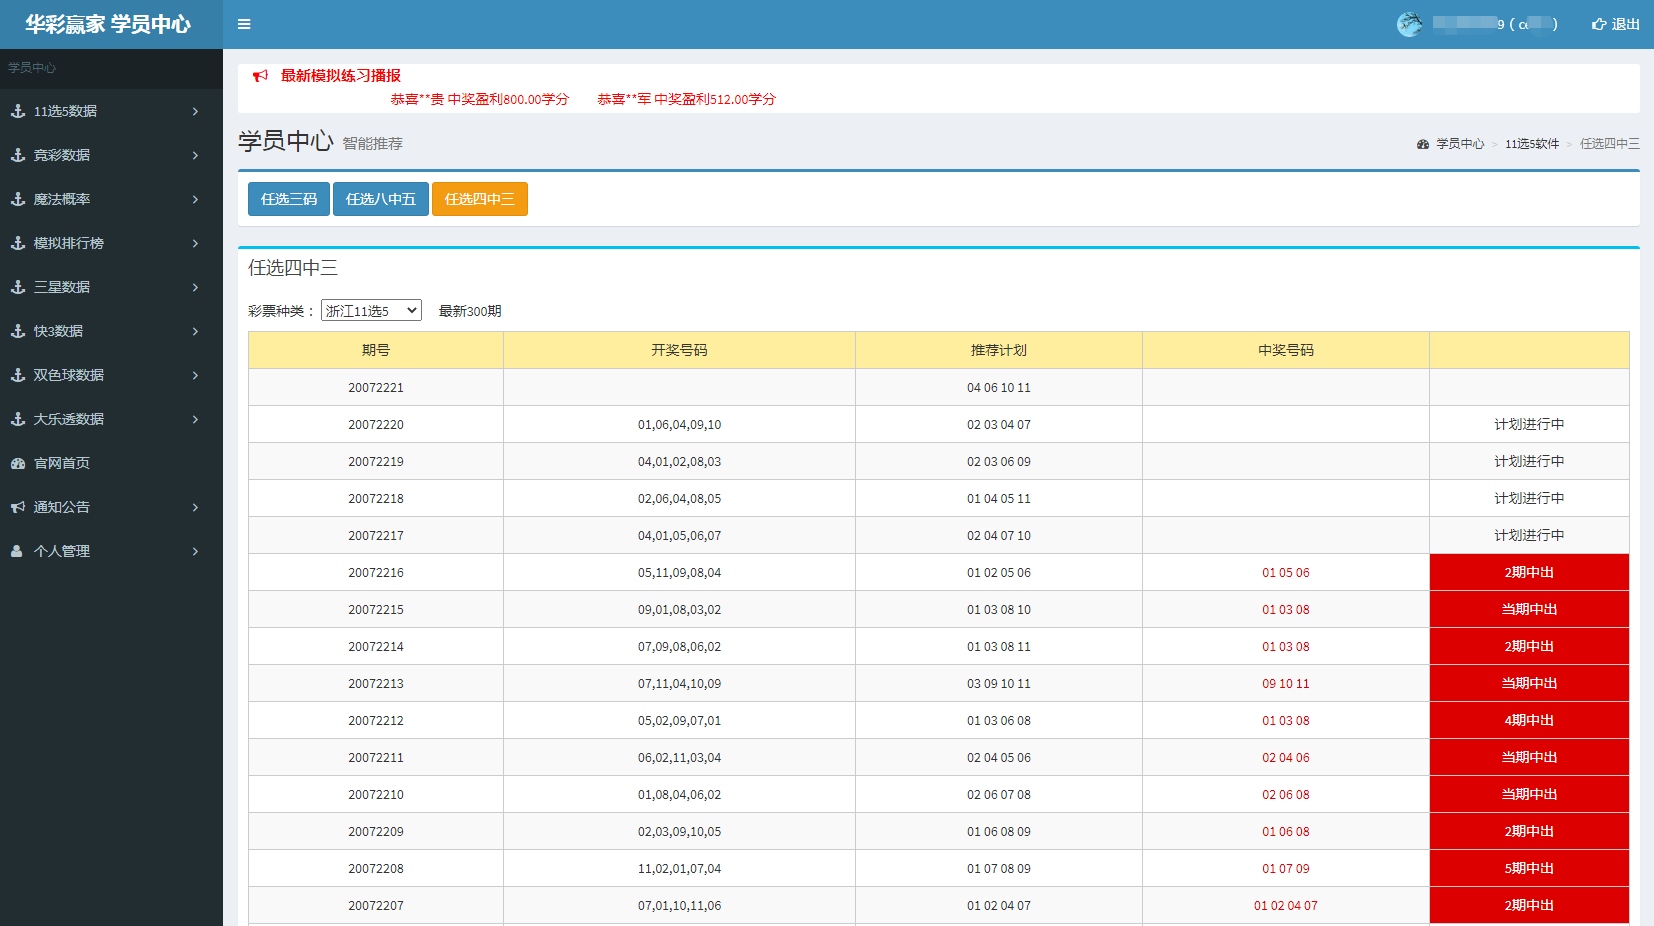Click the logout arrow icon
Screen dimensions: 1654x926
click(x=1599, y=24)
